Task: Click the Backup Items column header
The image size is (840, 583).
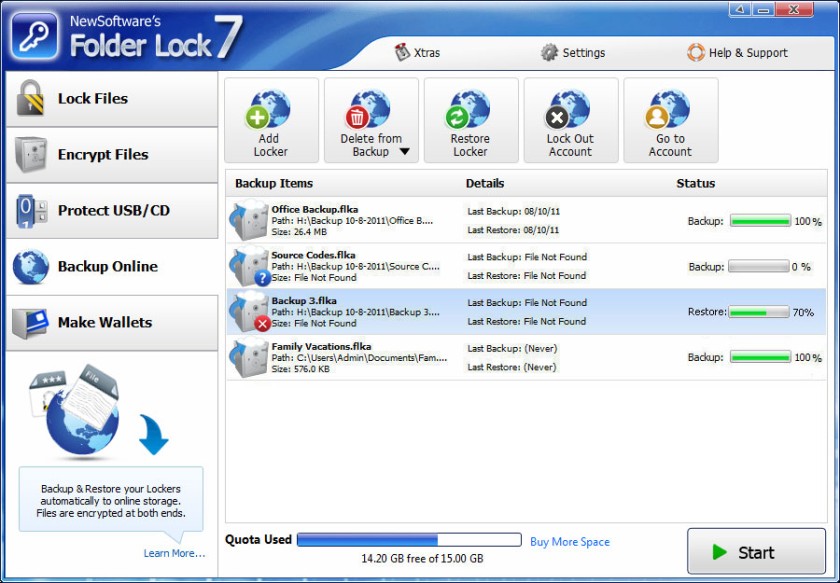Action: point(274,183)
